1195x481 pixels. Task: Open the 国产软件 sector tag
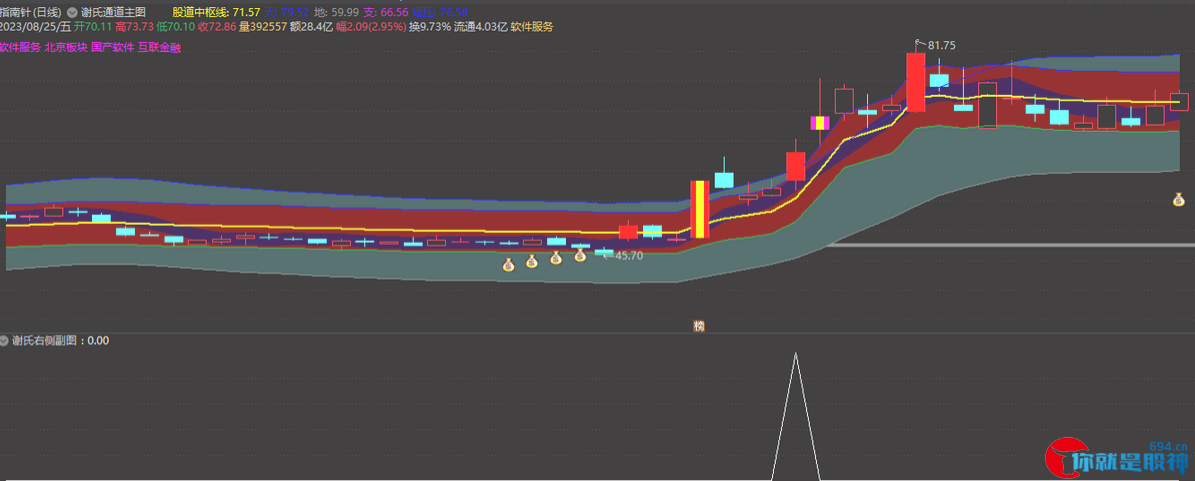(x=112, y=47)
